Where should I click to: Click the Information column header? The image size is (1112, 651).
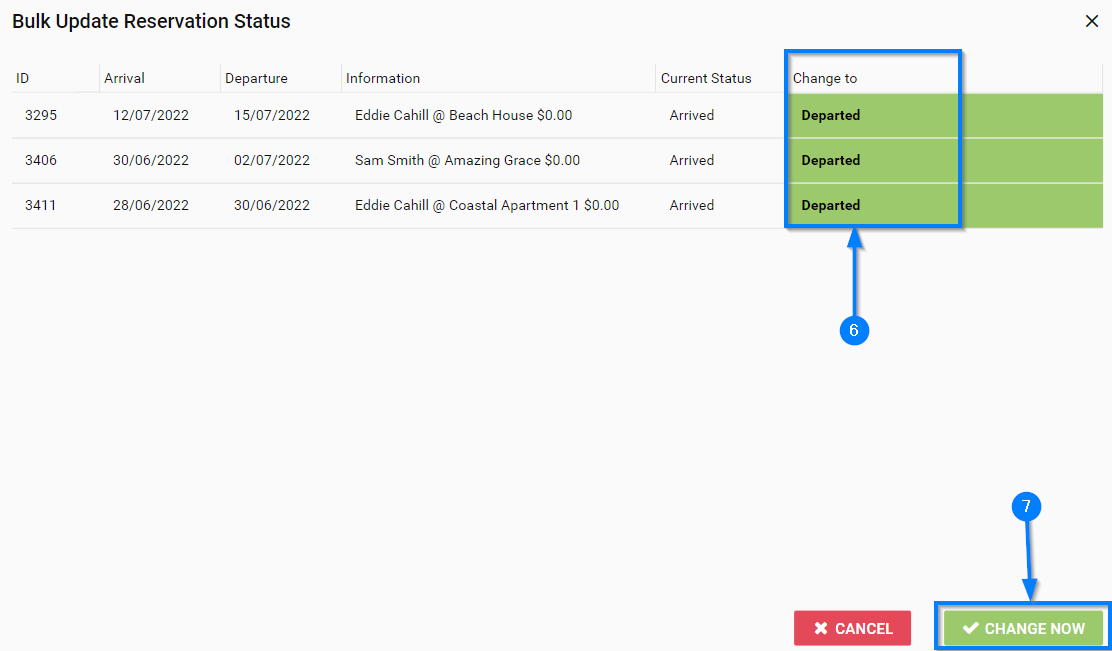point(383,78)
